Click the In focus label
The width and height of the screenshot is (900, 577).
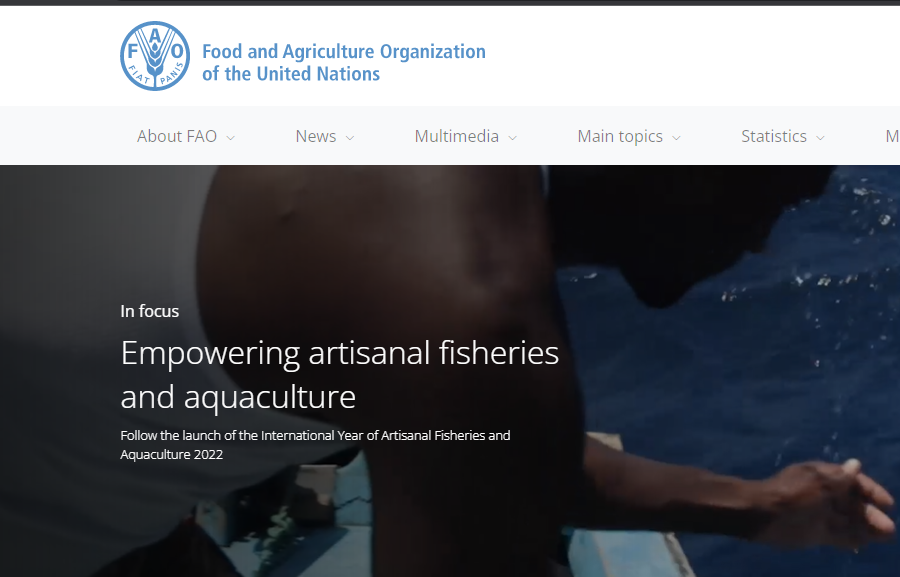coord(149,311)
